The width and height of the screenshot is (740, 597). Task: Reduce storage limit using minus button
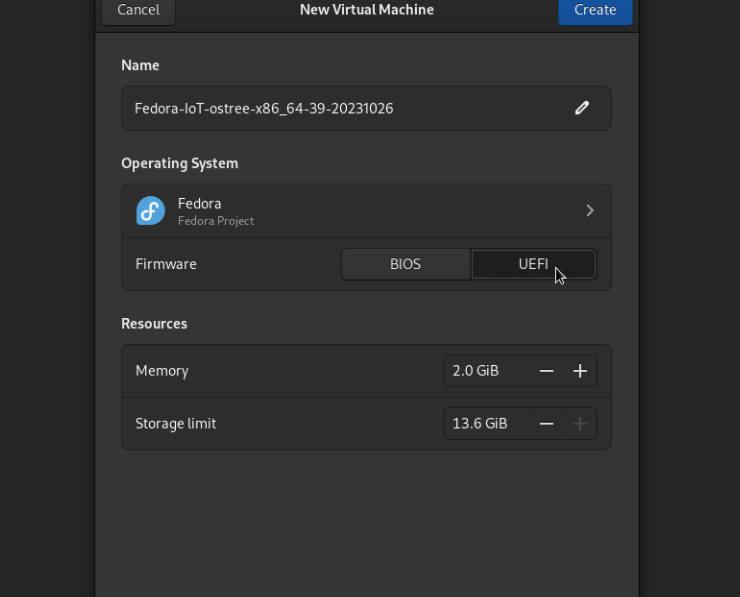tap(546, 424)
